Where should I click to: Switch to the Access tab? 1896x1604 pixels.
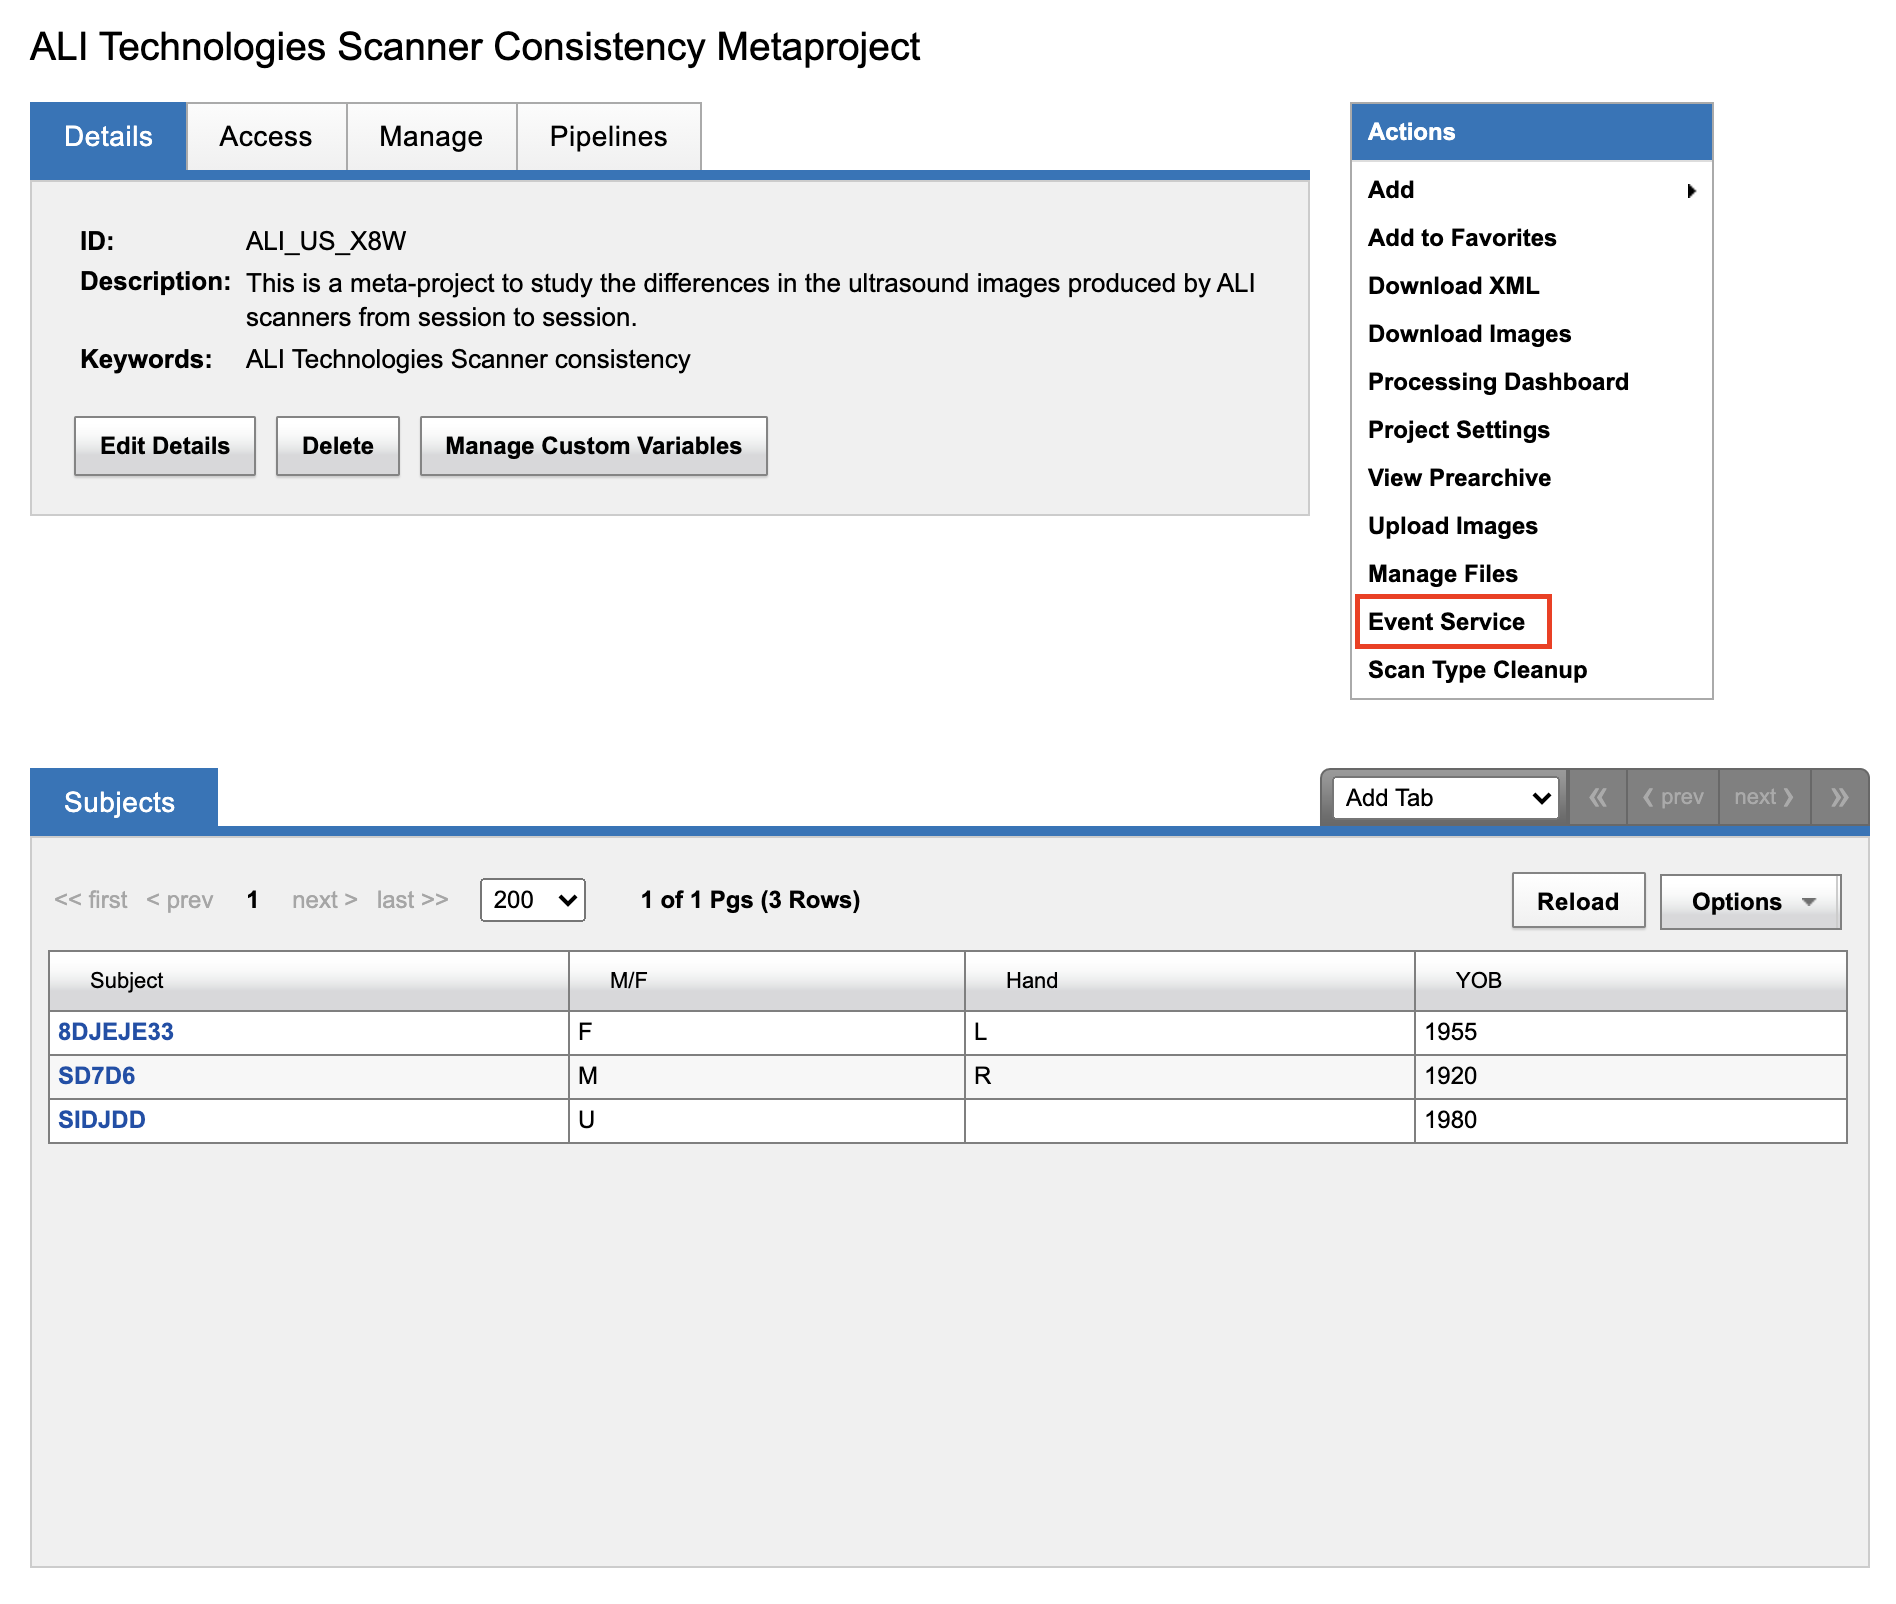tap(266, 137)
